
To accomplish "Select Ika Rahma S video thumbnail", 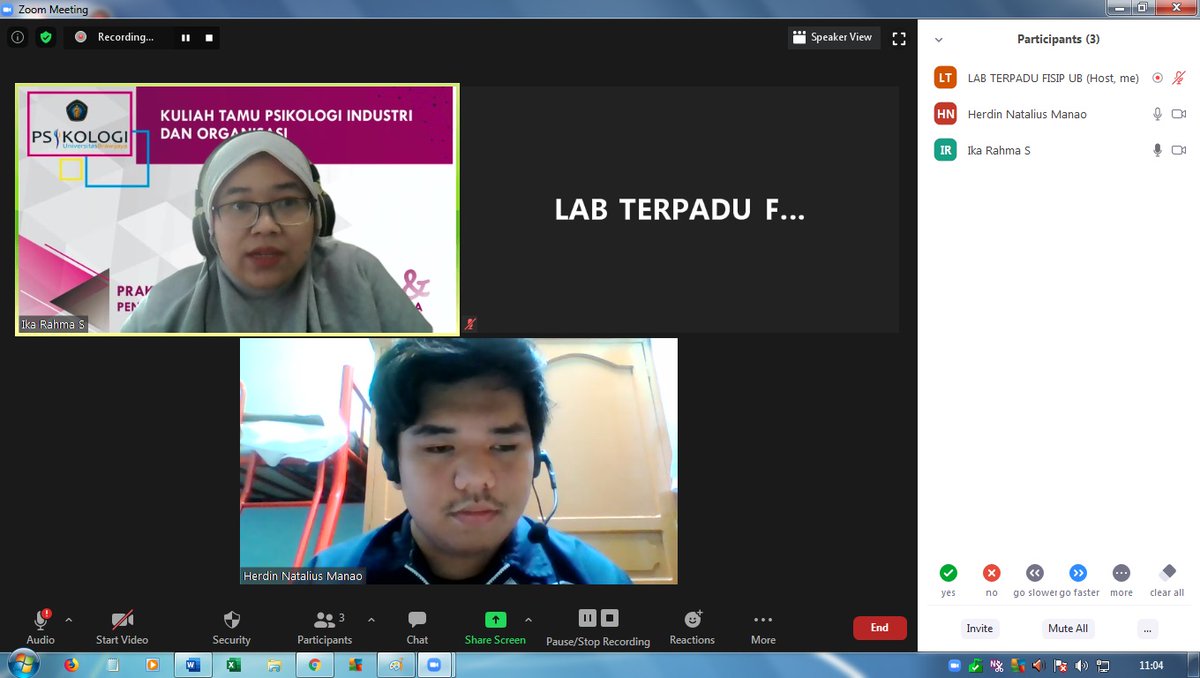I will pyautogui.click(x=237, y=209).
